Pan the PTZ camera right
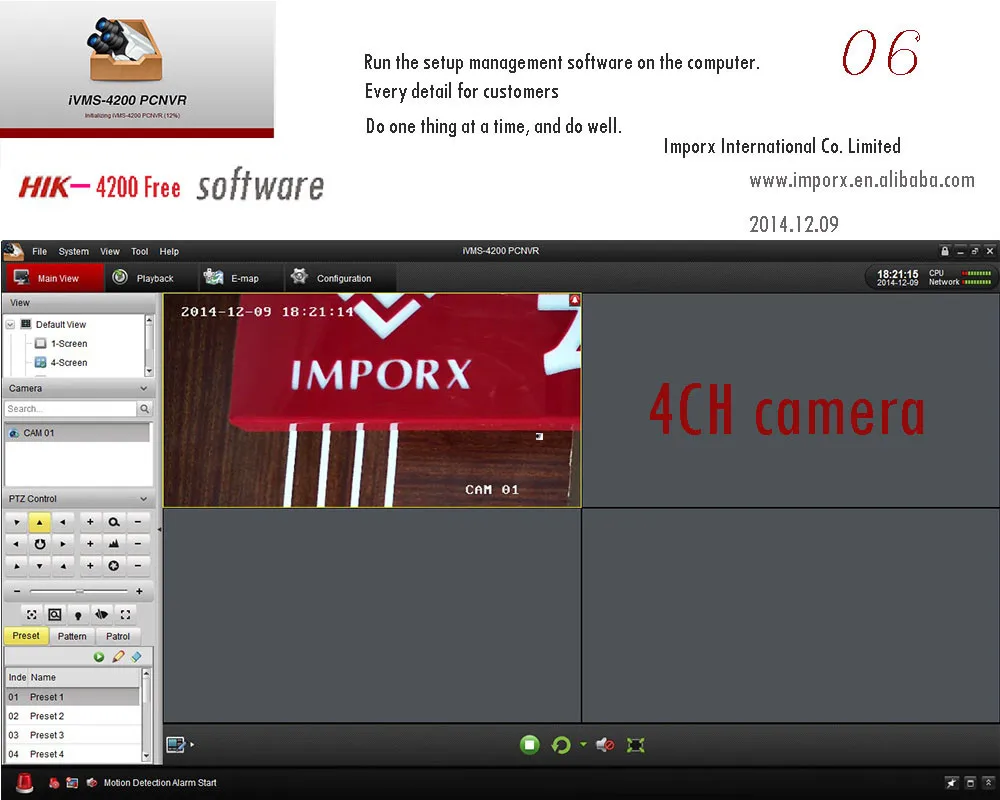The height and width of the screenshot is (800, 1000). (x=62, y=544)
